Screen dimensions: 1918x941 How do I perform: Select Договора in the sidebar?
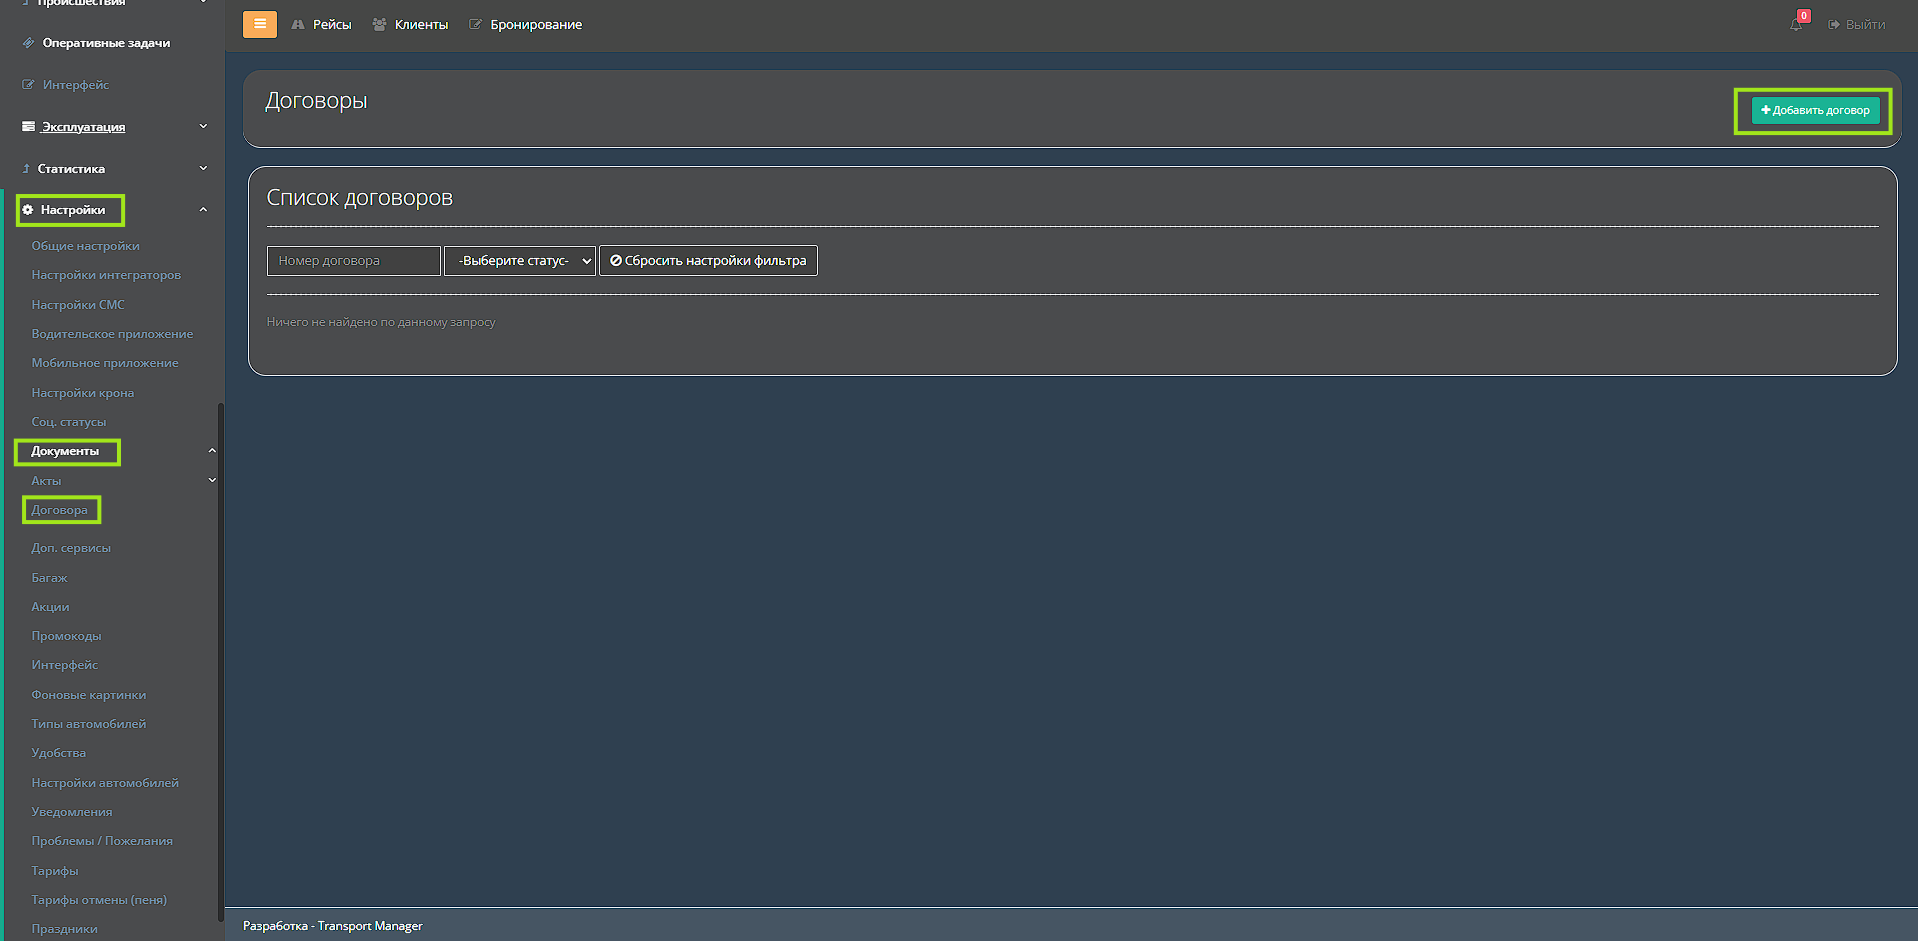tap(59, 510)
